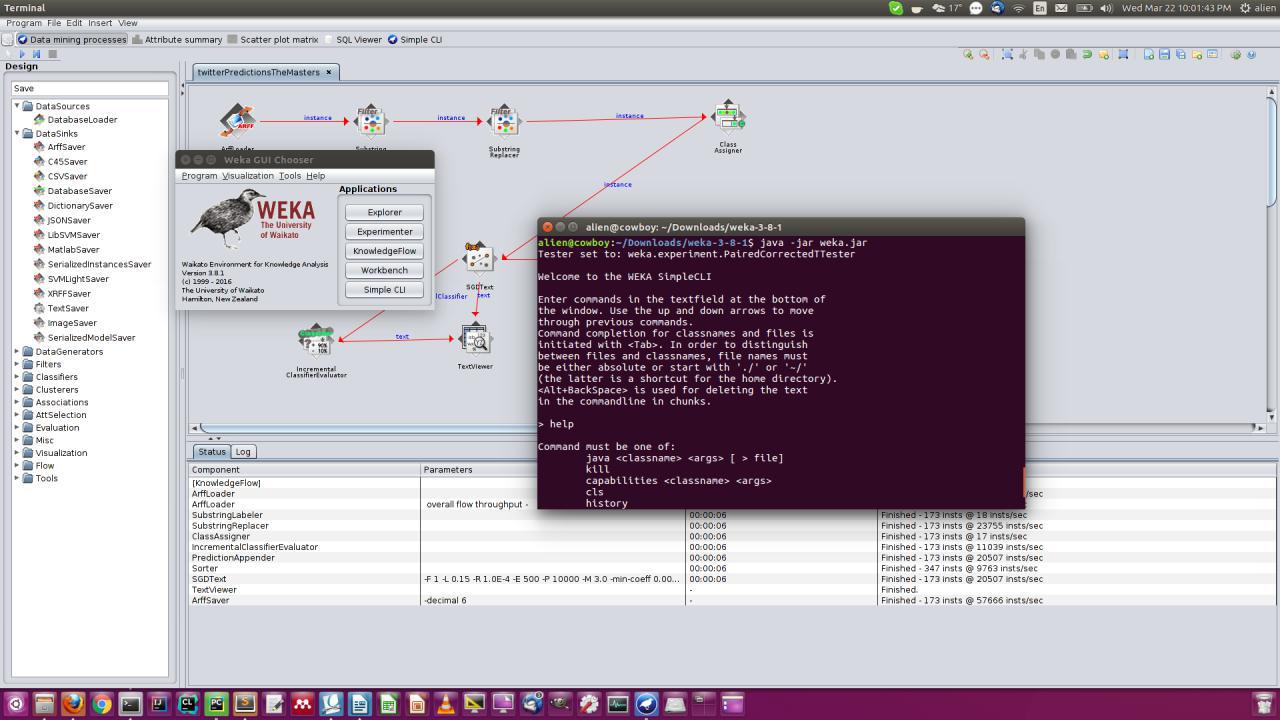This screenshot has height=720, width=1280.
Task: Open CLion from the dock
Action: pyautogui.click(x=187, y=704)
